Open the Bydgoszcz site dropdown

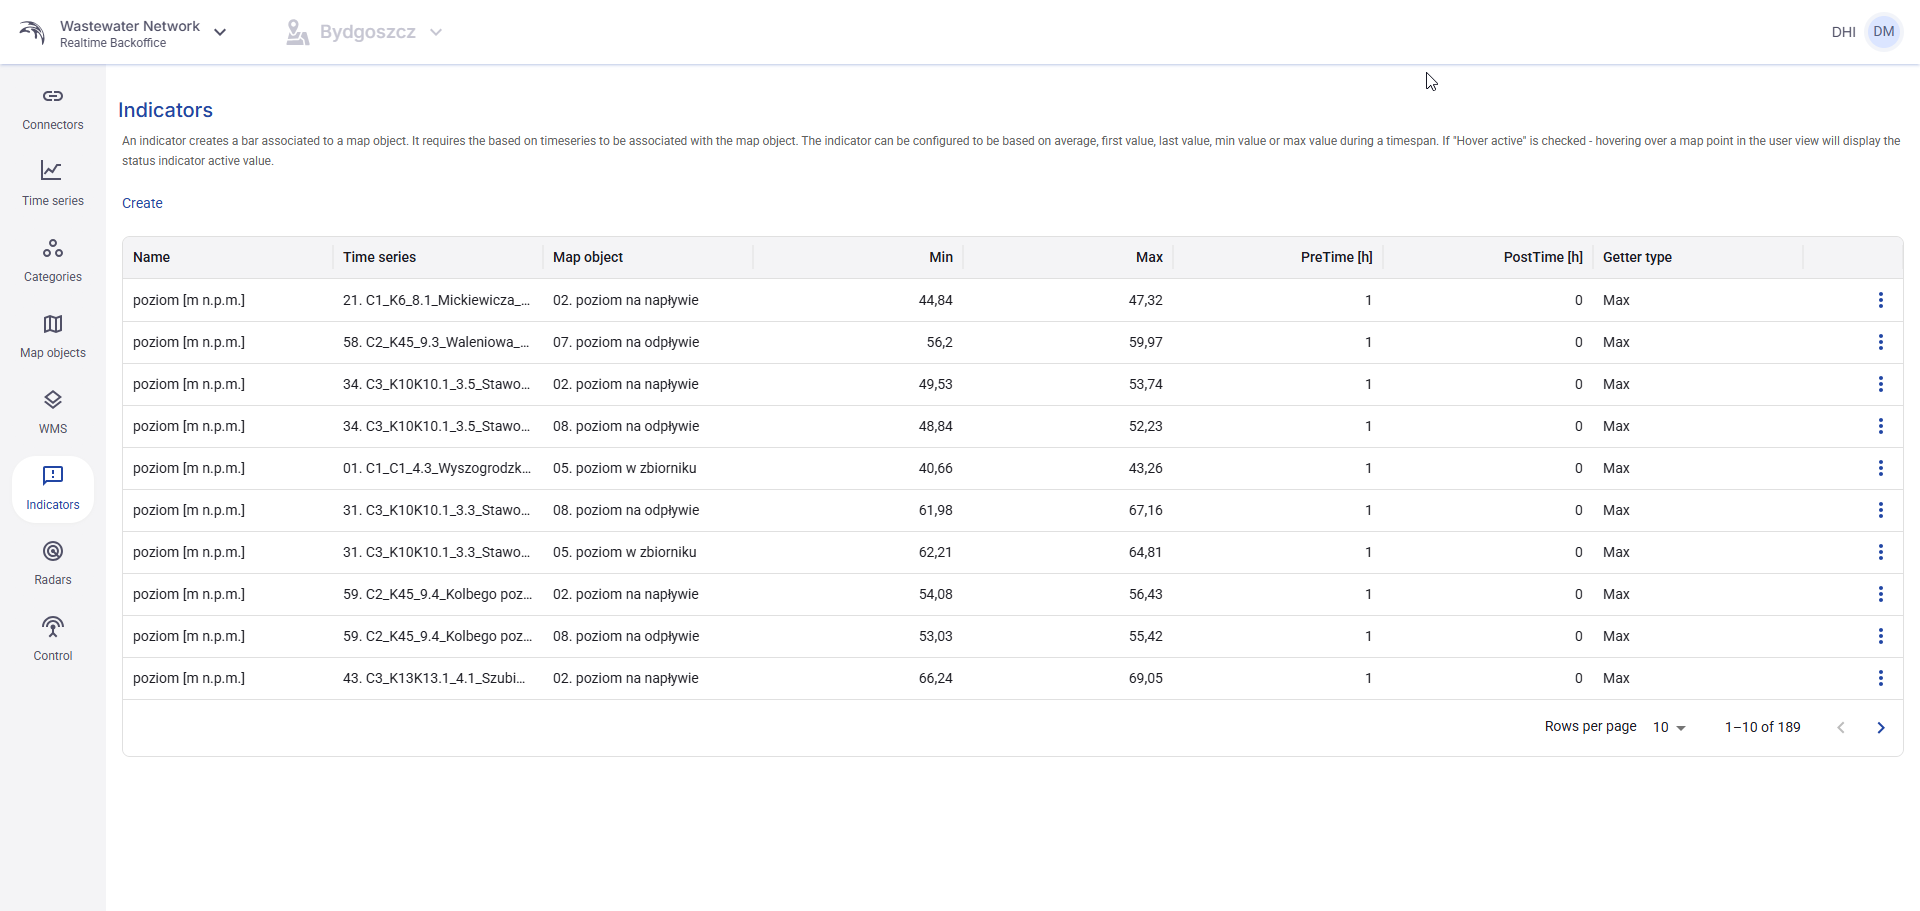(x=365, y=32)
